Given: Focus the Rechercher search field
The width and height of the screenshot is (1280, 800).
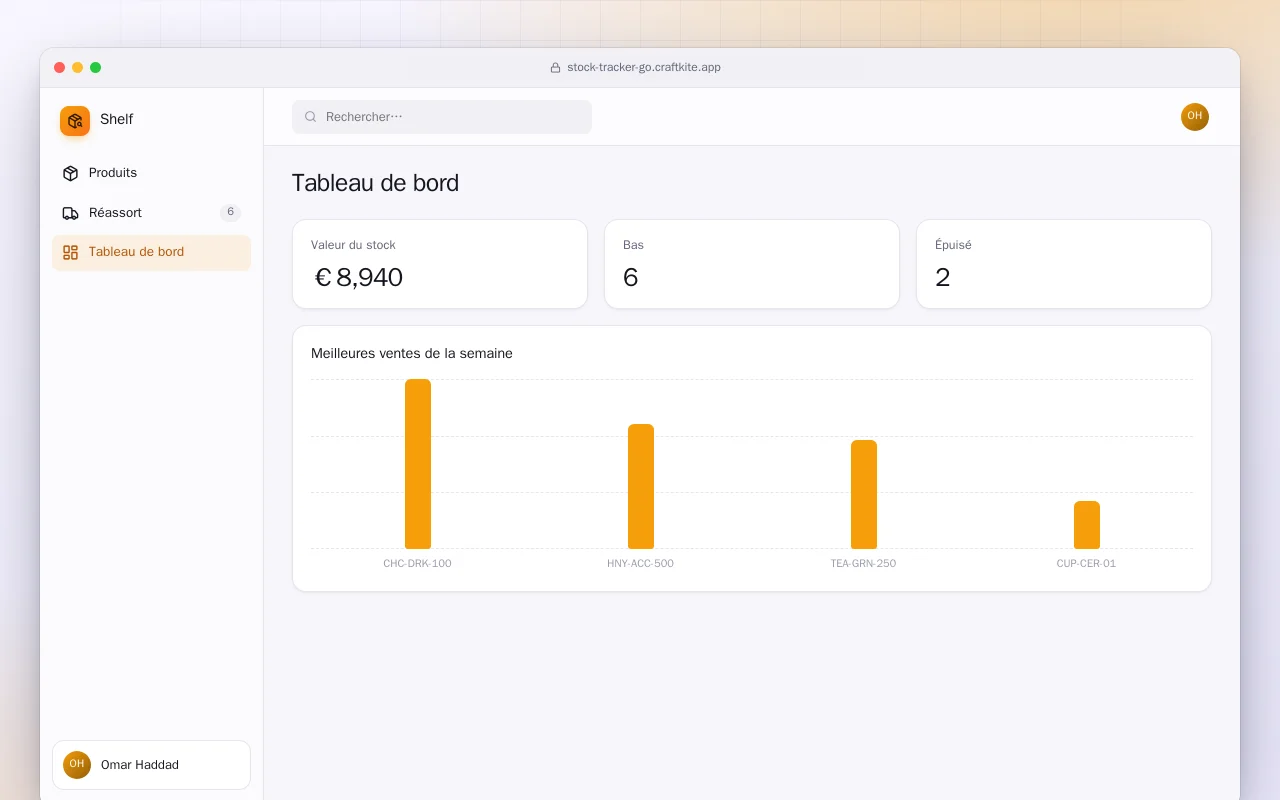Looking at the screenshot, I should pos(442,117).
